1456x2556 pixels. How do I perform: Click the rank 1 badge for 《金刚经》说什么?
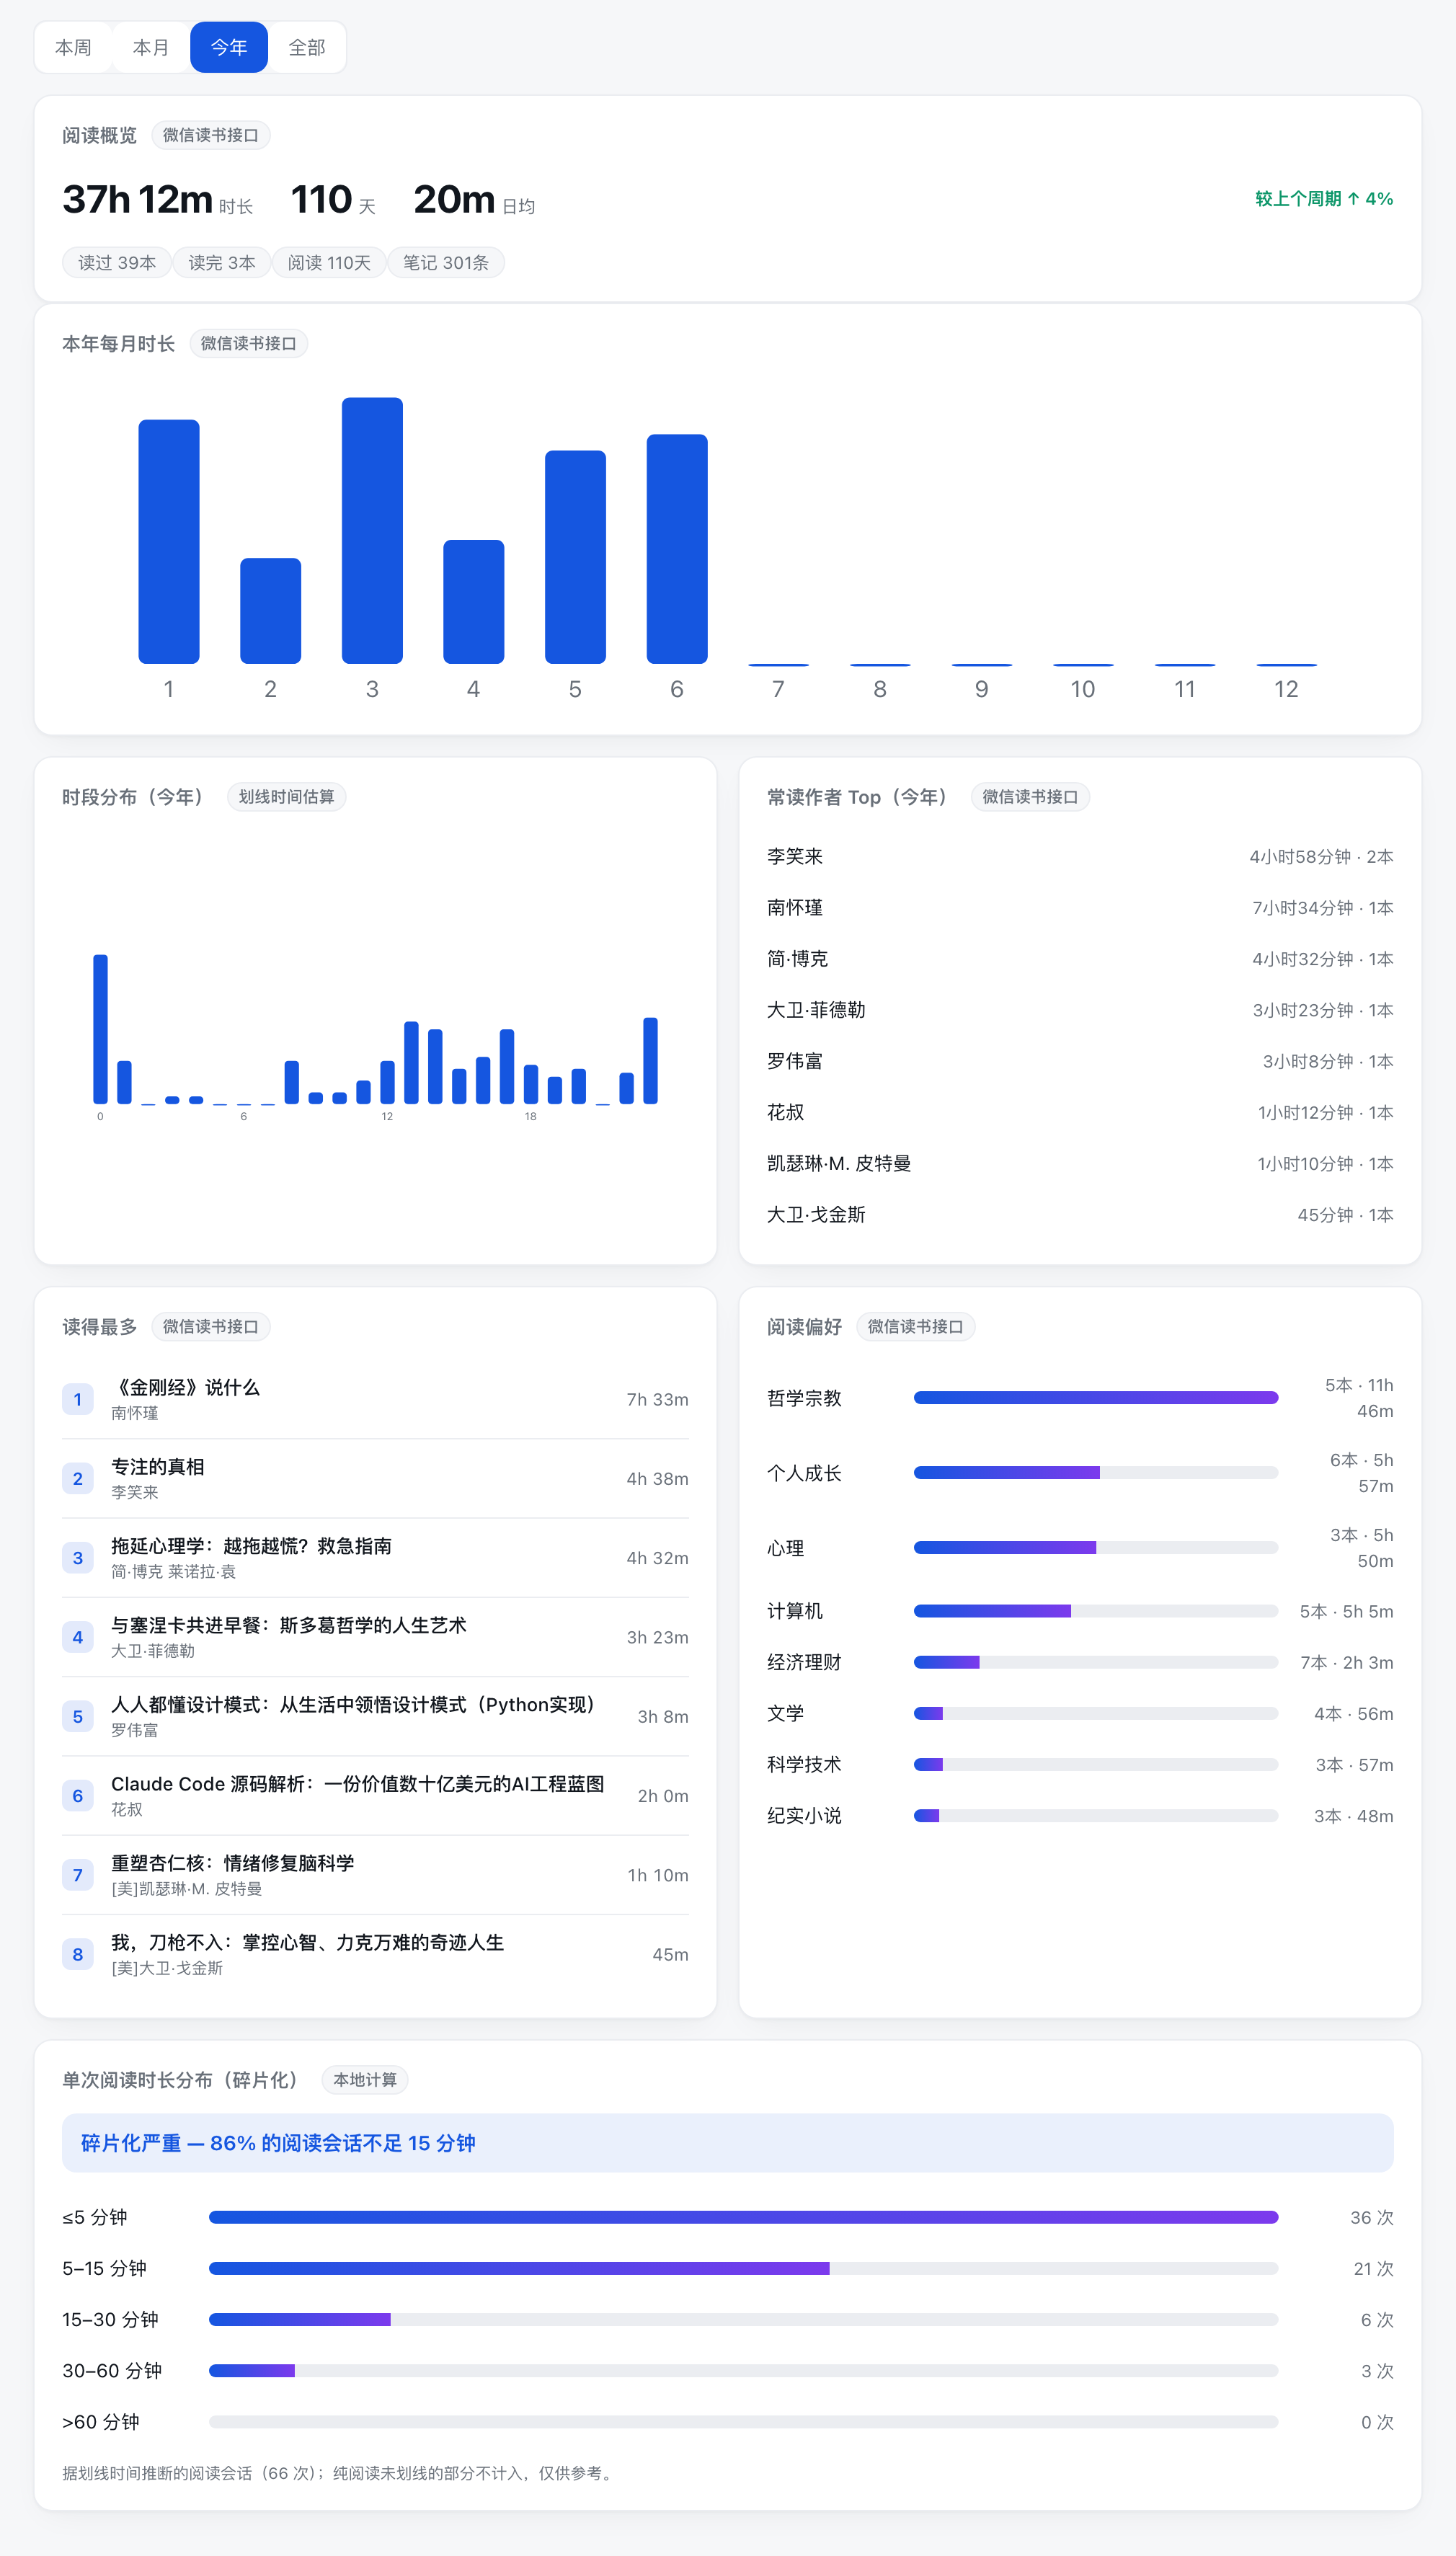coord(78,1399)
